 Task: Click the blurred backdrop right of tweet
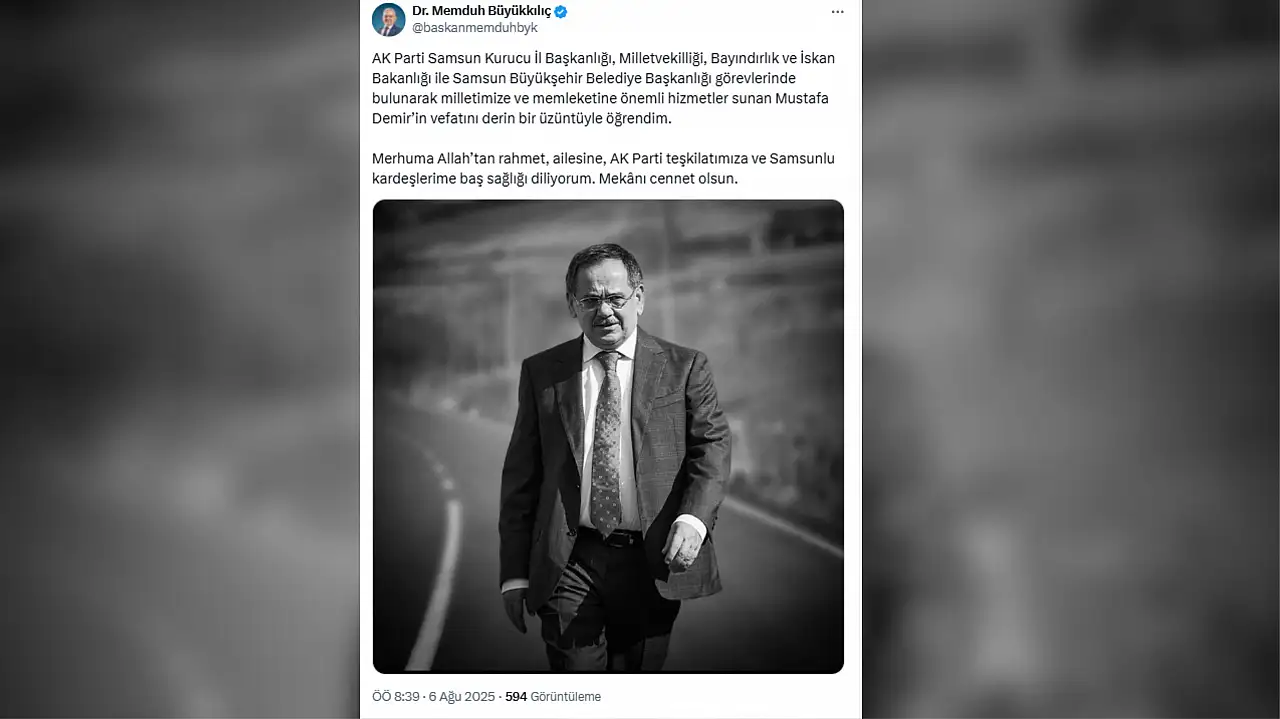1071,360
